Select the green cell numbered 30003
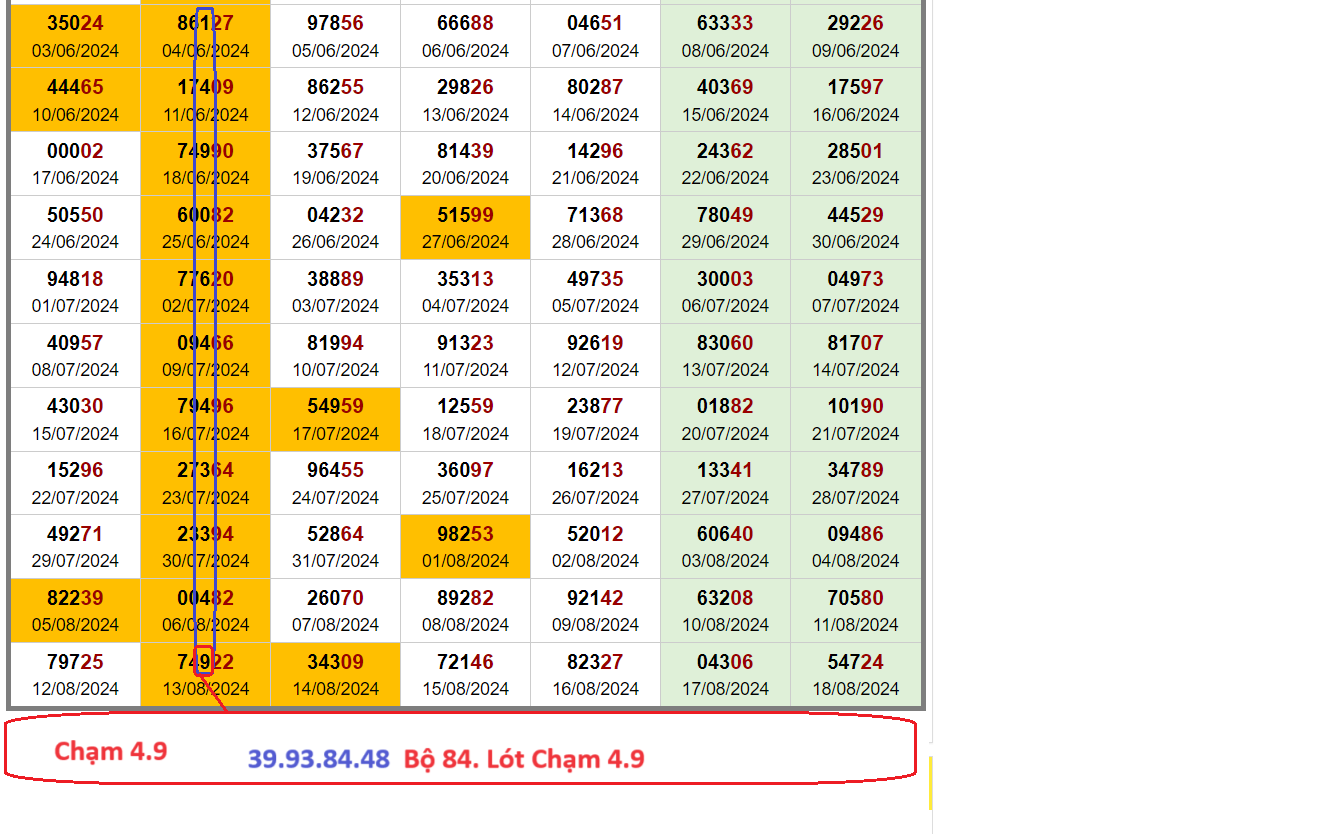Image resolution: width=1337 pixels, height=834 pixels. 725,291
